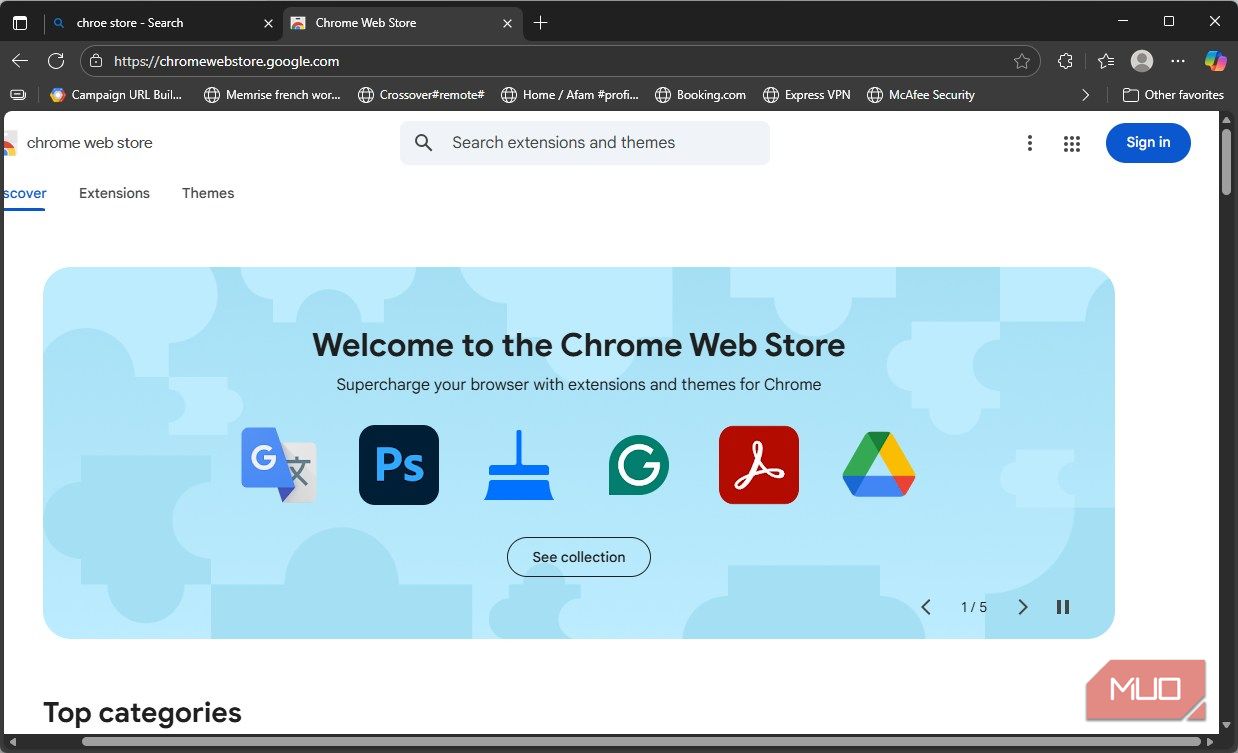
Task: Click the vertical page scrollbar
Action: click(x=1227, y=160)
